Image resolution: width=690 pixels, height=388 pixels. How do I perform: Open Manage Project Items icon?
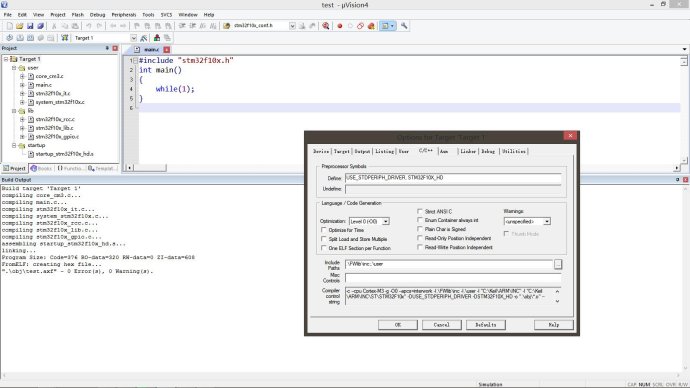157,38
